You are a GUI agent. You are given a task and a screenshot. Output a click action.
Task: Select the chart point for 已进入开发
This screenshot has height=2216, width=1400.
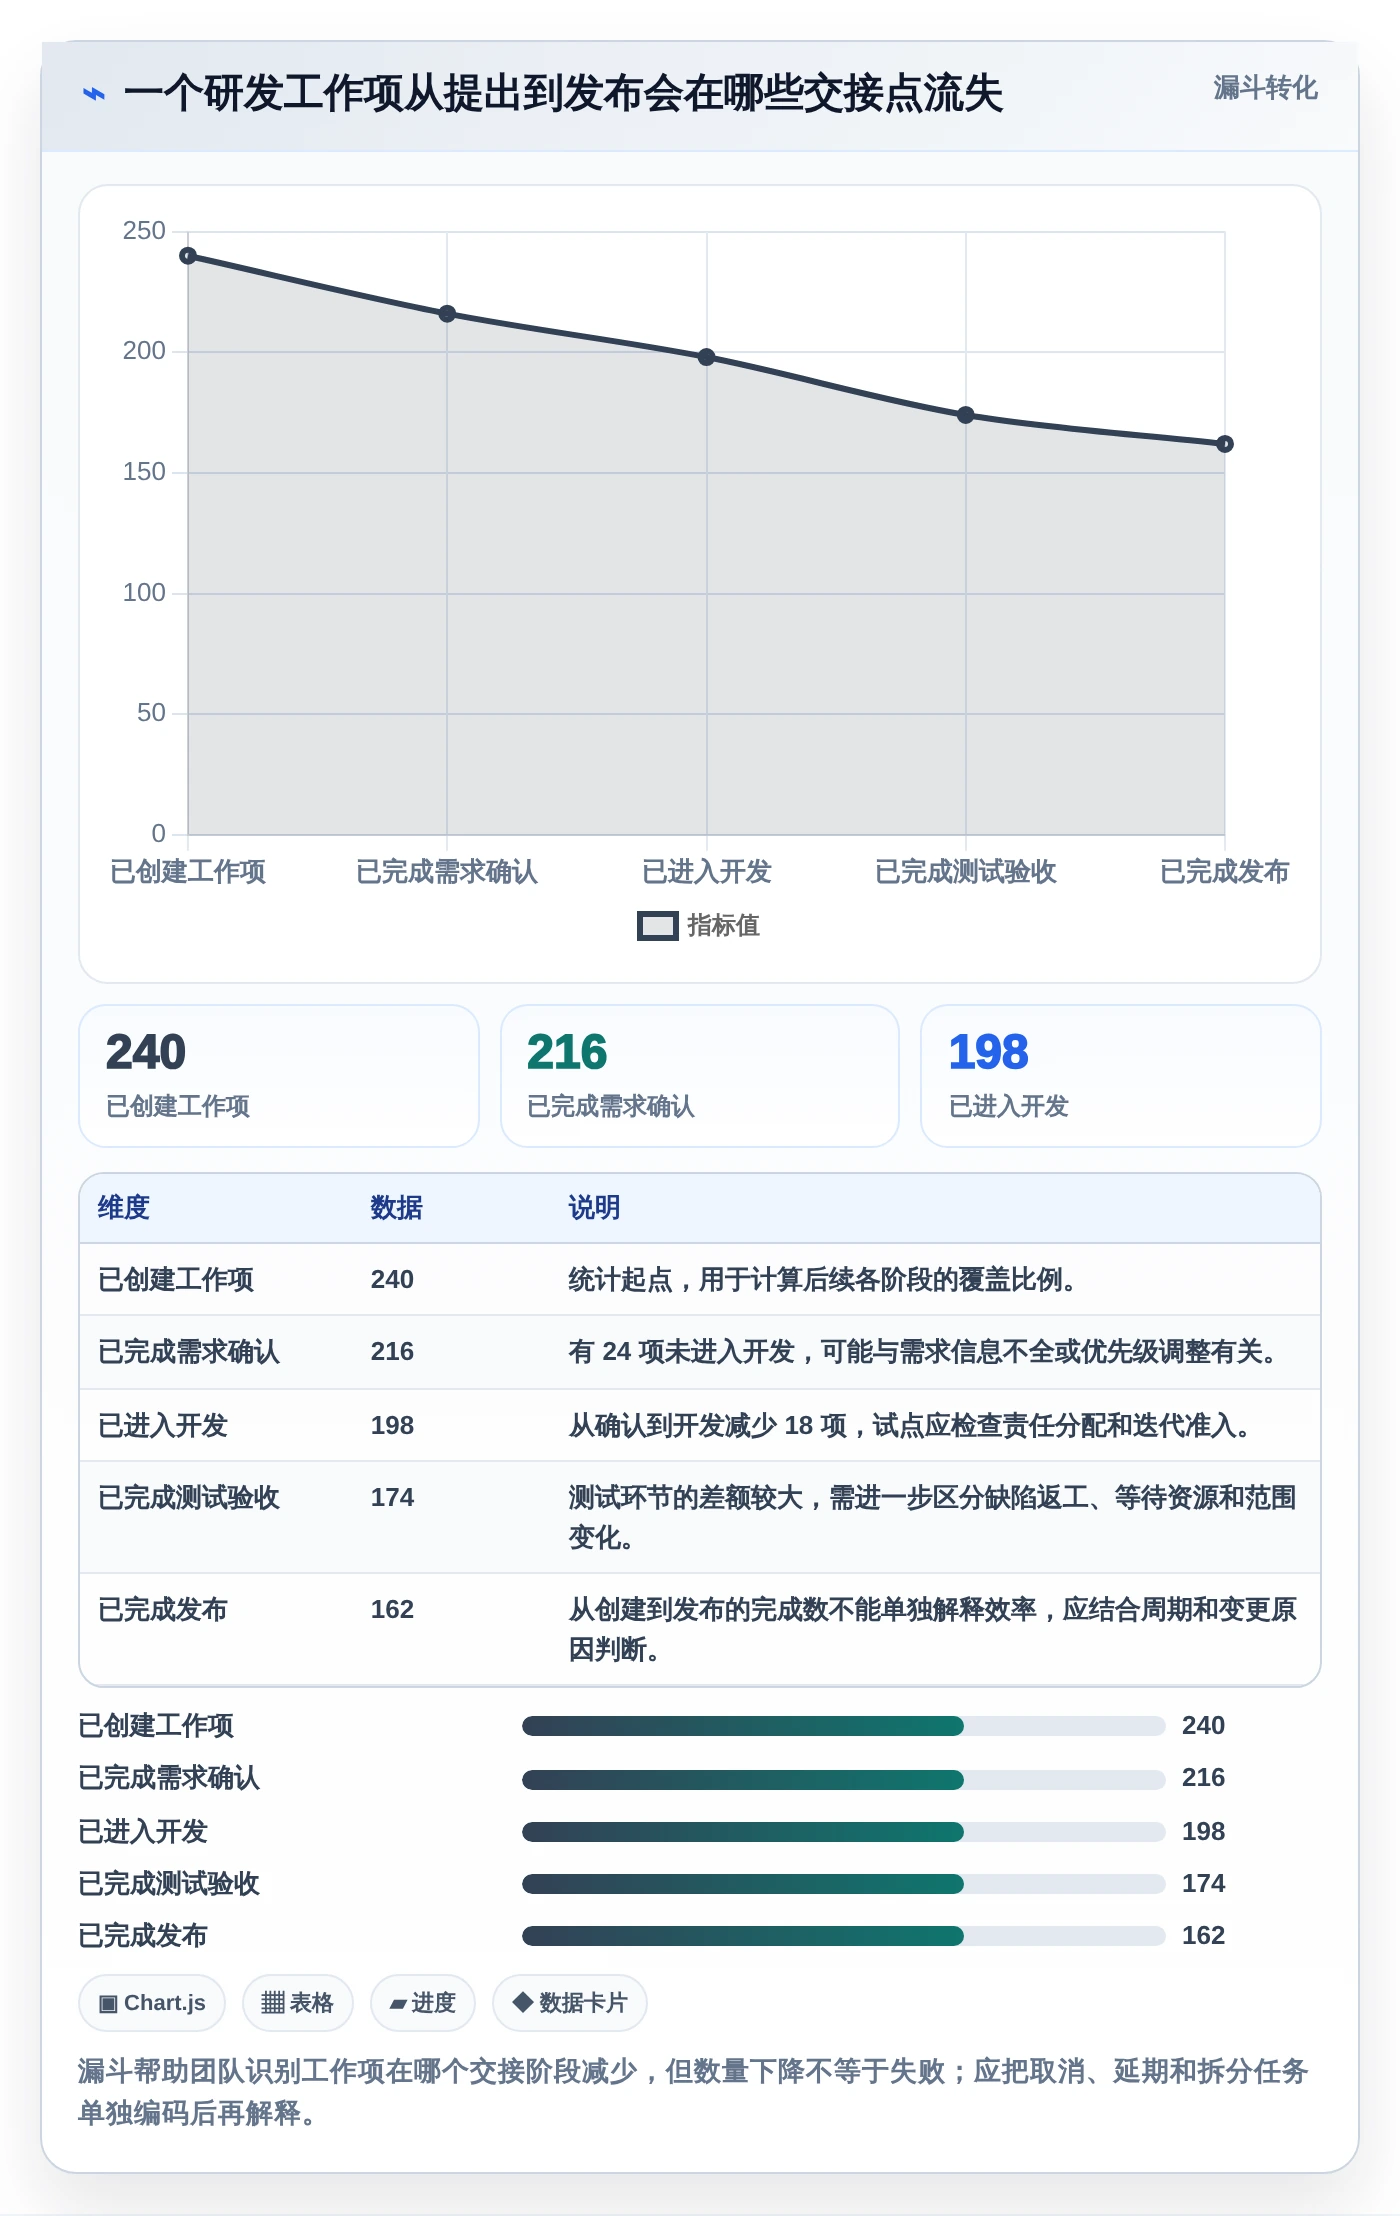(x=706, y=357)
